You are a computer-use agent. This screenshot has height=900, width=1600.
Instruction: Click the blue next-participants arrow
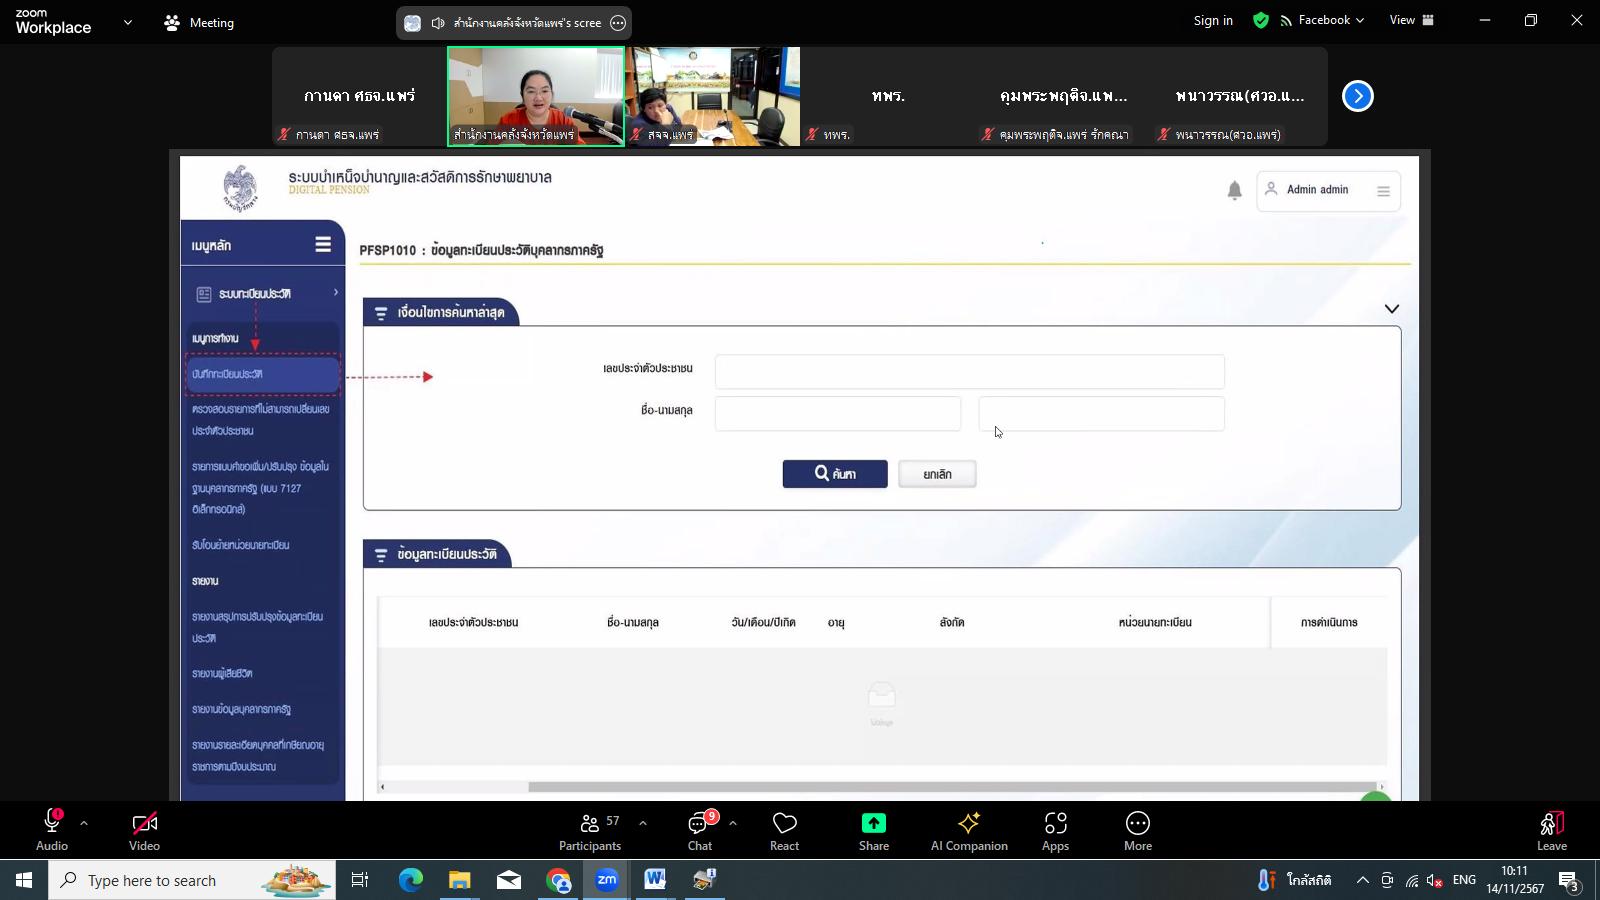[1357, 96]
